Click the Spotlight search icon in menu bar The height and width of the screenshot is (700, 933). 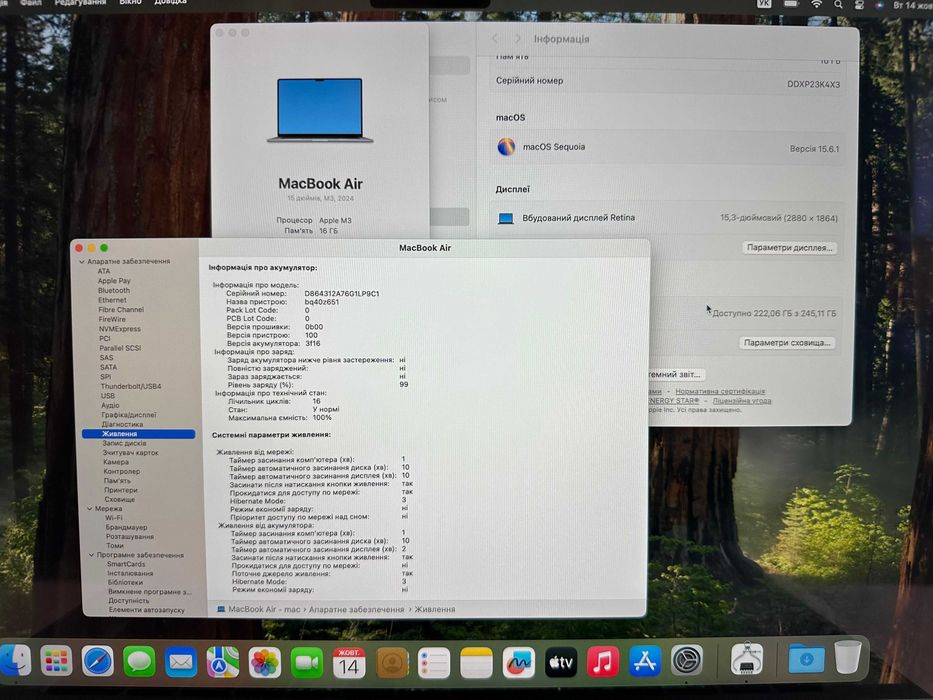(838, 4)
